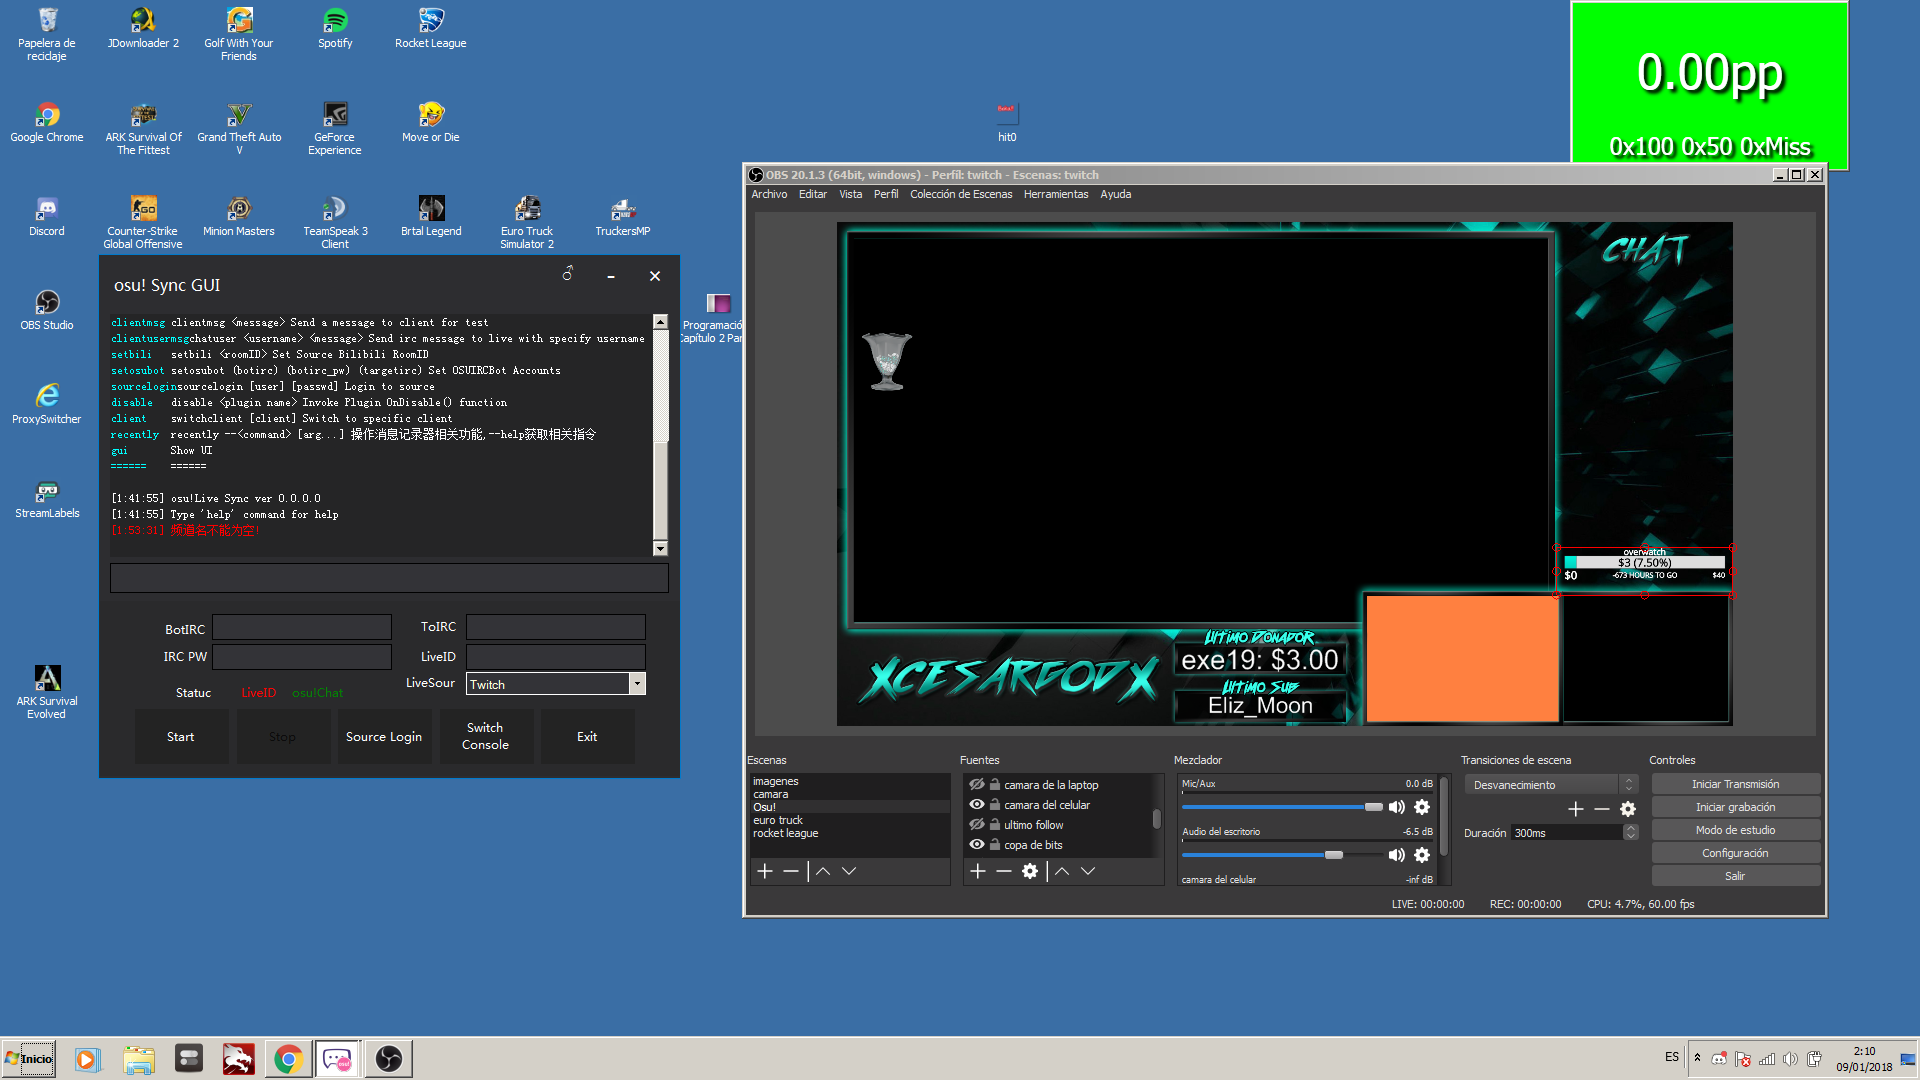The width and height of the screenshot is (1920, 1080).
Task: Select the rocket league scene
Action: [x=850, y=833]
